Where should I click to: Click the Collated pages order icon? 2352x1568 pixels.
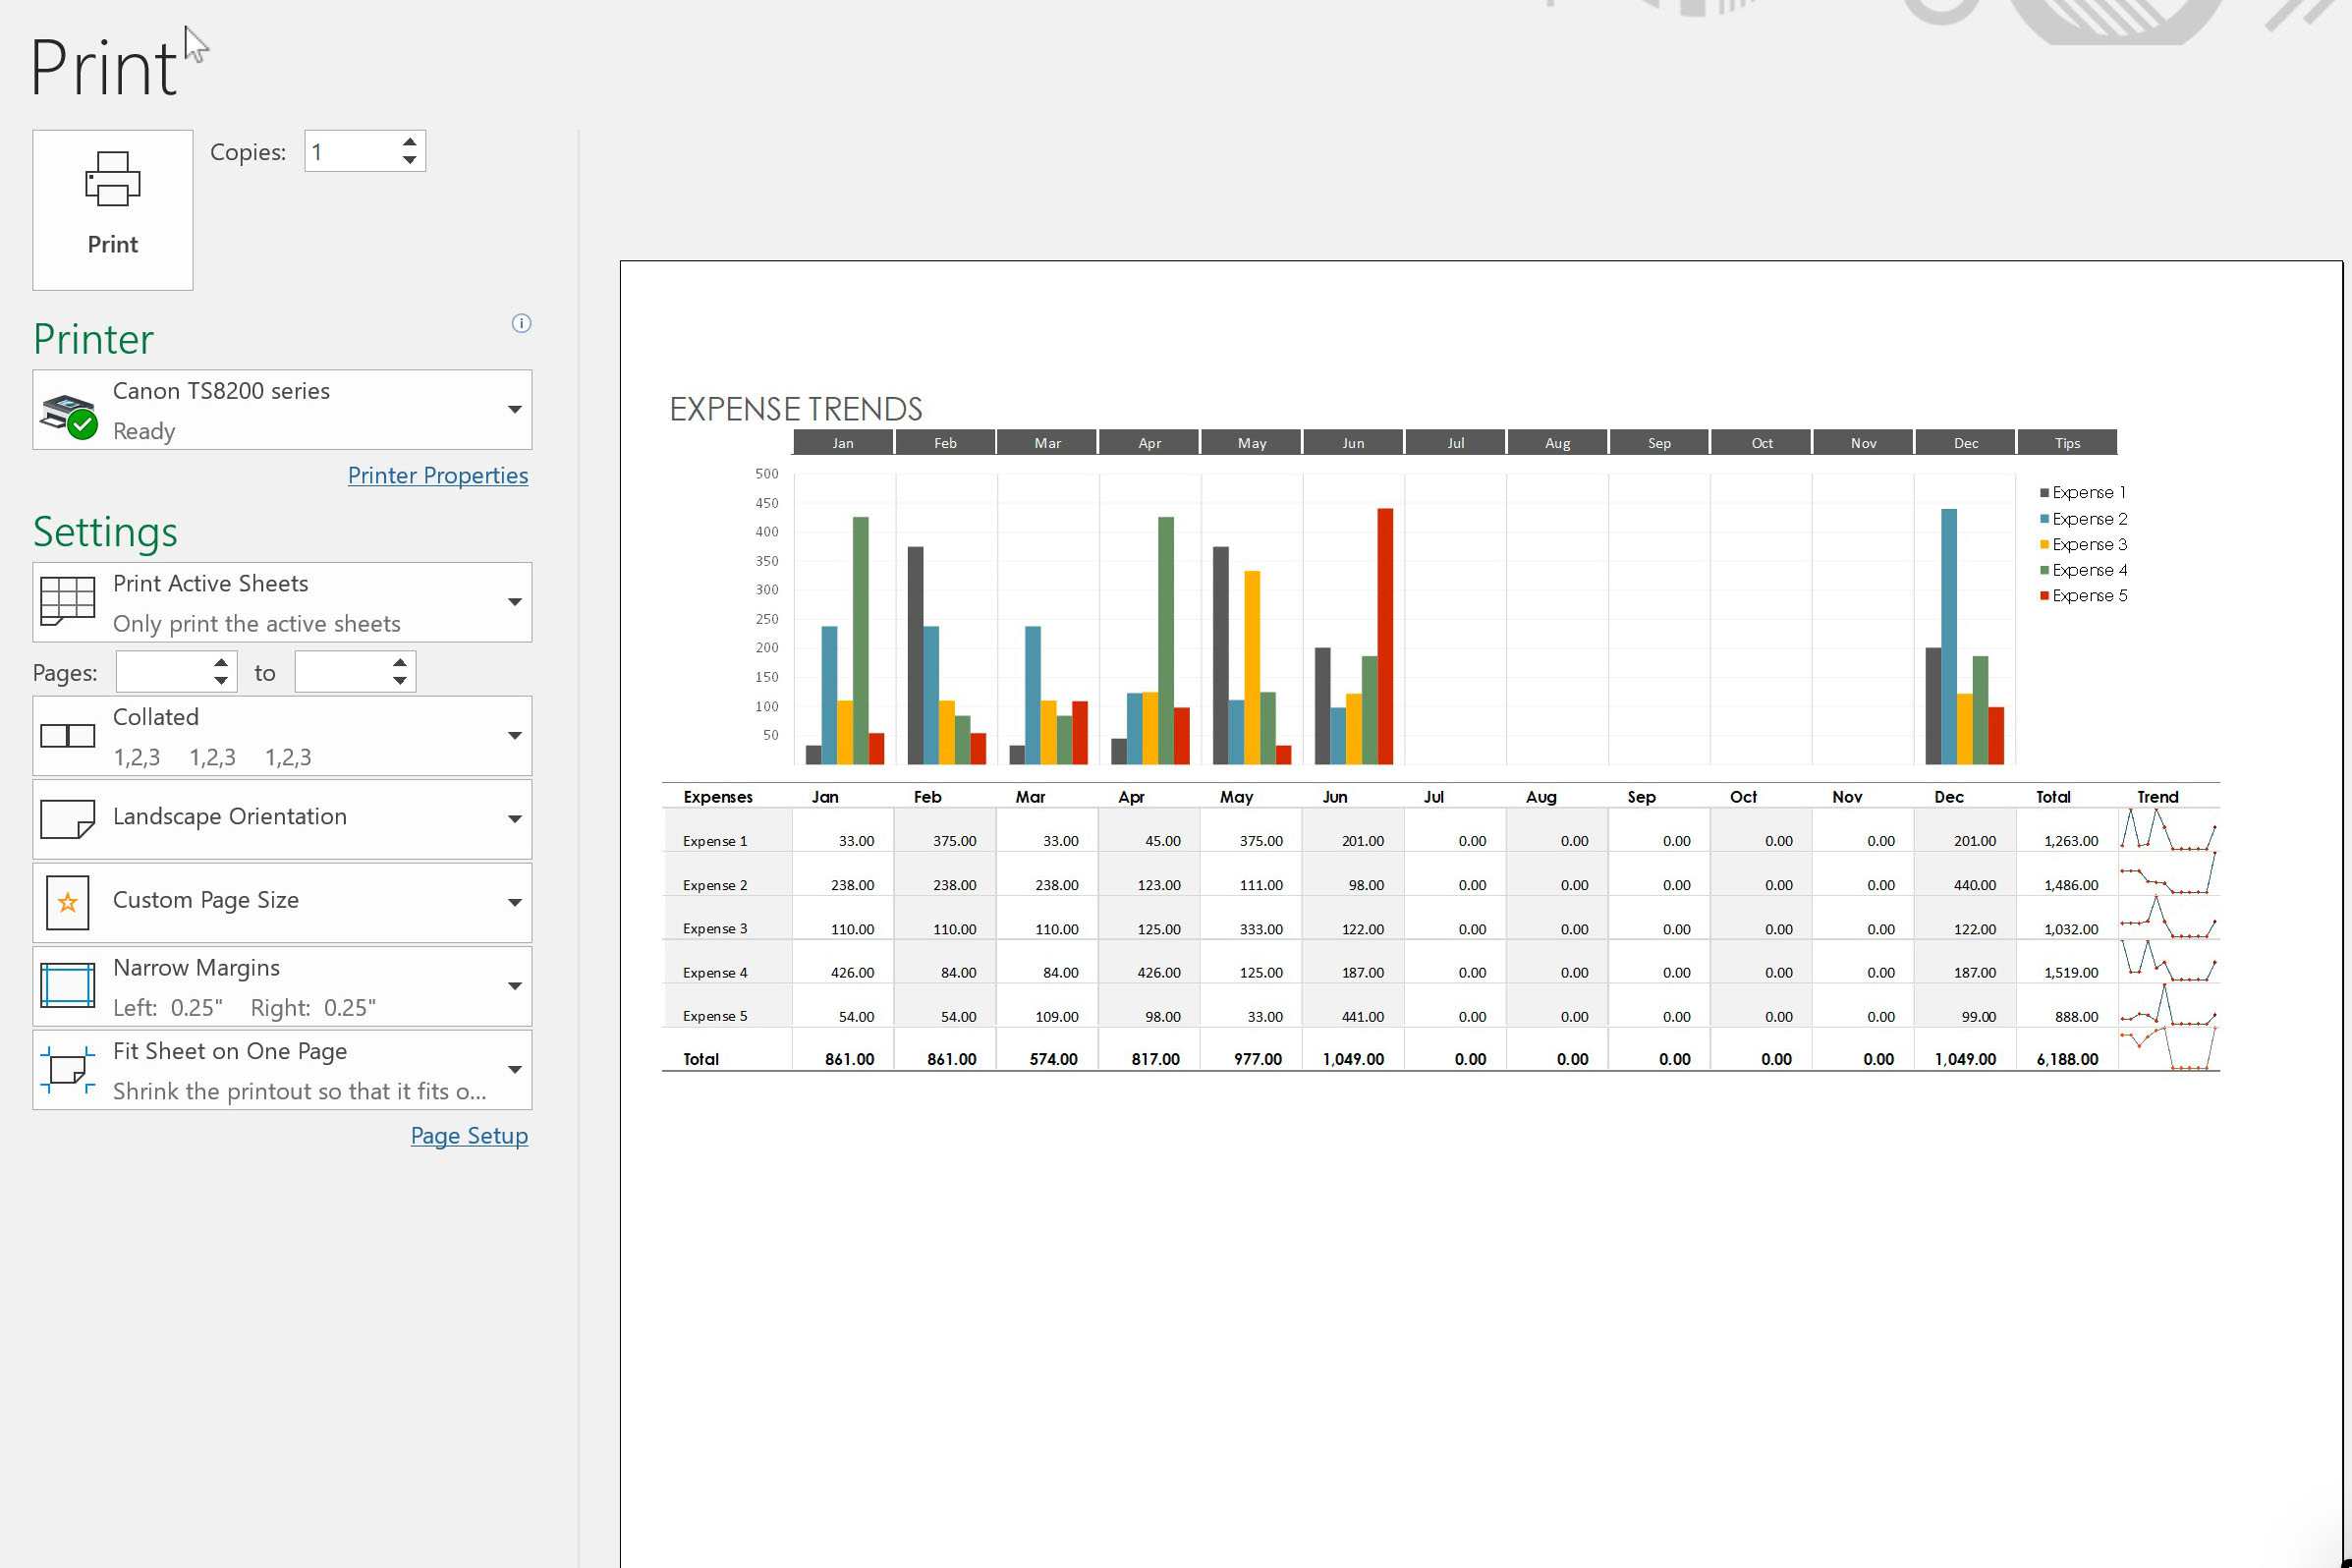(x=67, y=735)
